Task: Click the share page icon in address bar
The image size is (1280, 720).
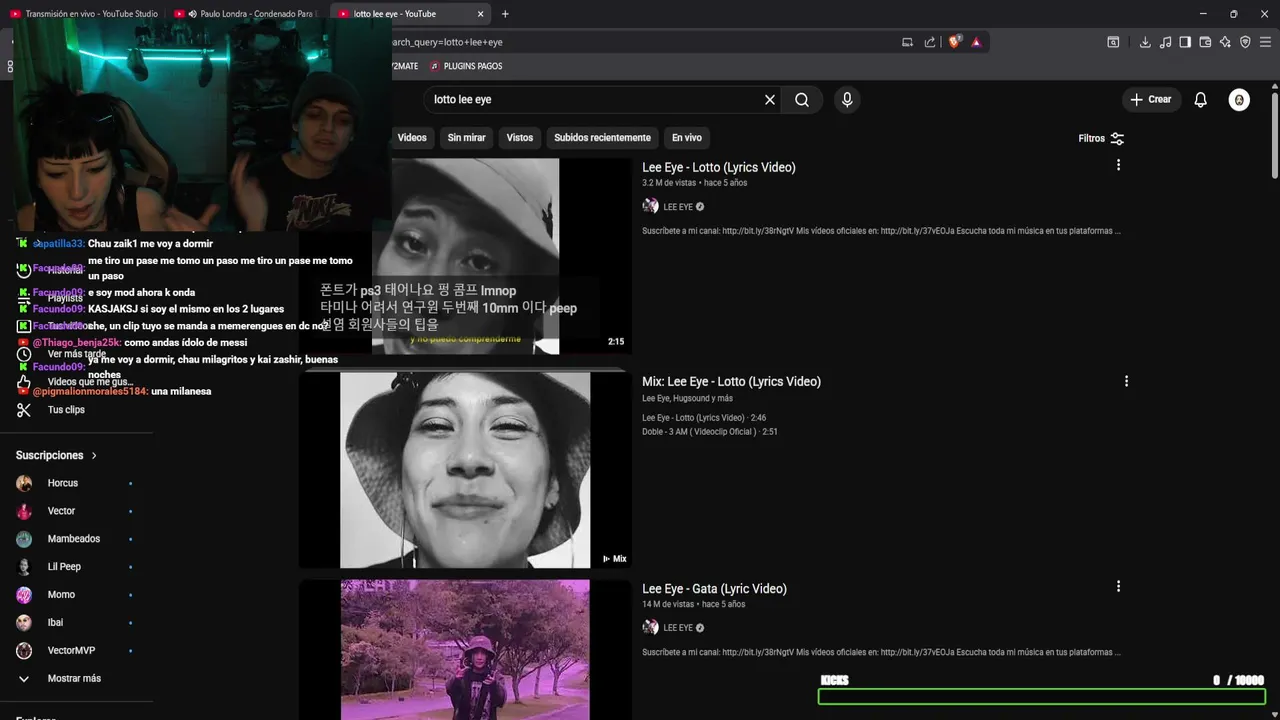Action: [x=930, y=42]
